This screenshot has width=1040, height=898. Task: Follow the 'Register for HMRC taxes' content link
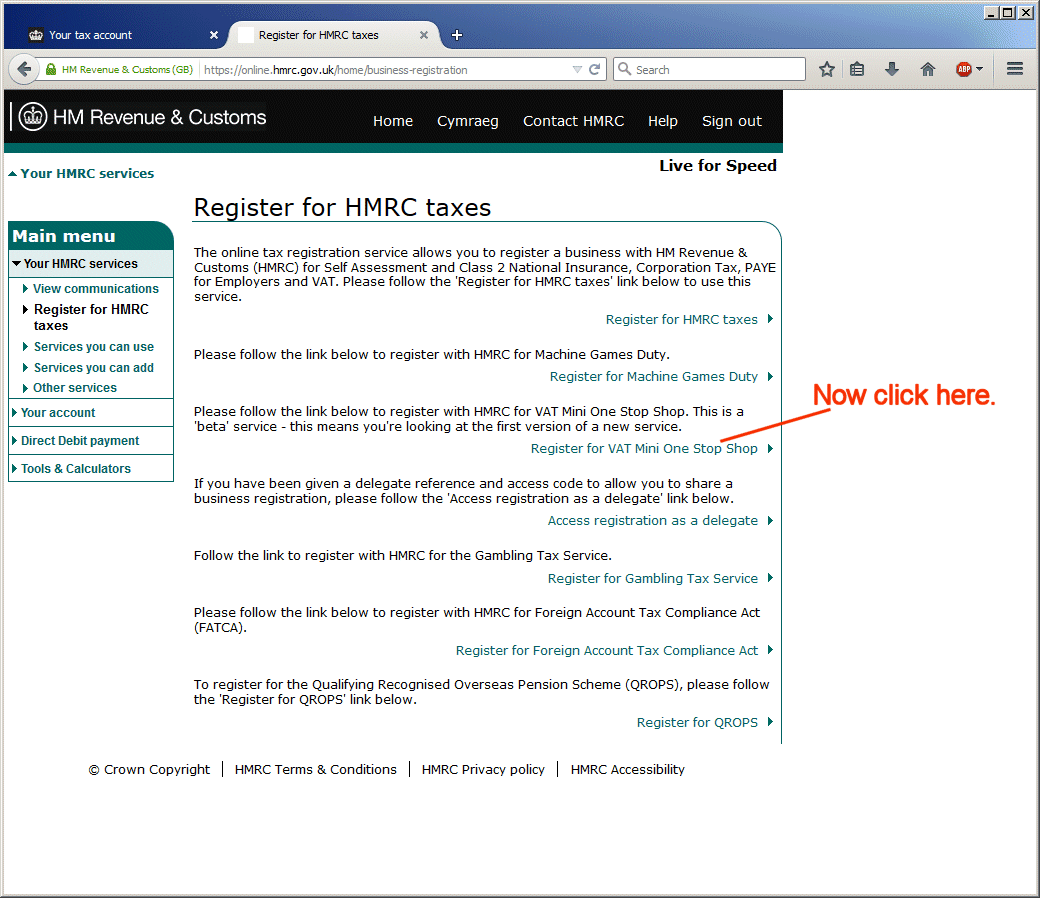pos(681,319)
